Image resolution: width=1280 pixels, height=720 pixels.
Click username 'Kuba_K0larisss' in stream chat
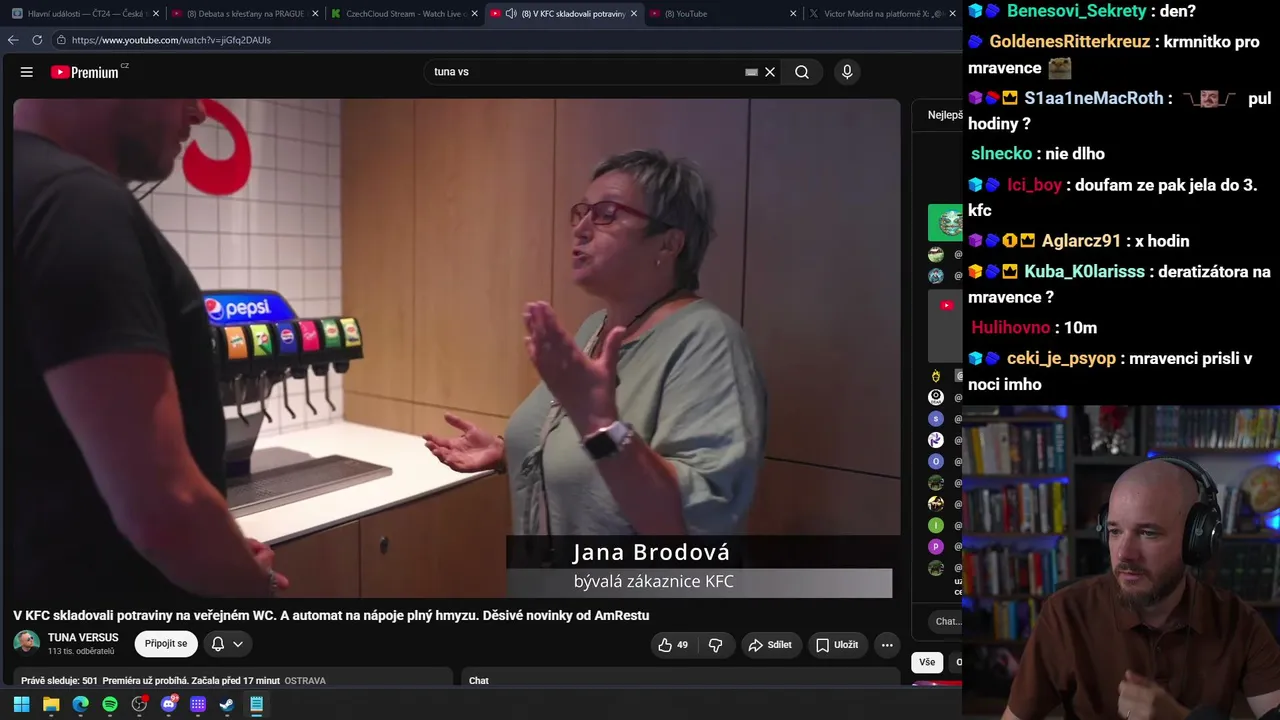(1084, 272)
